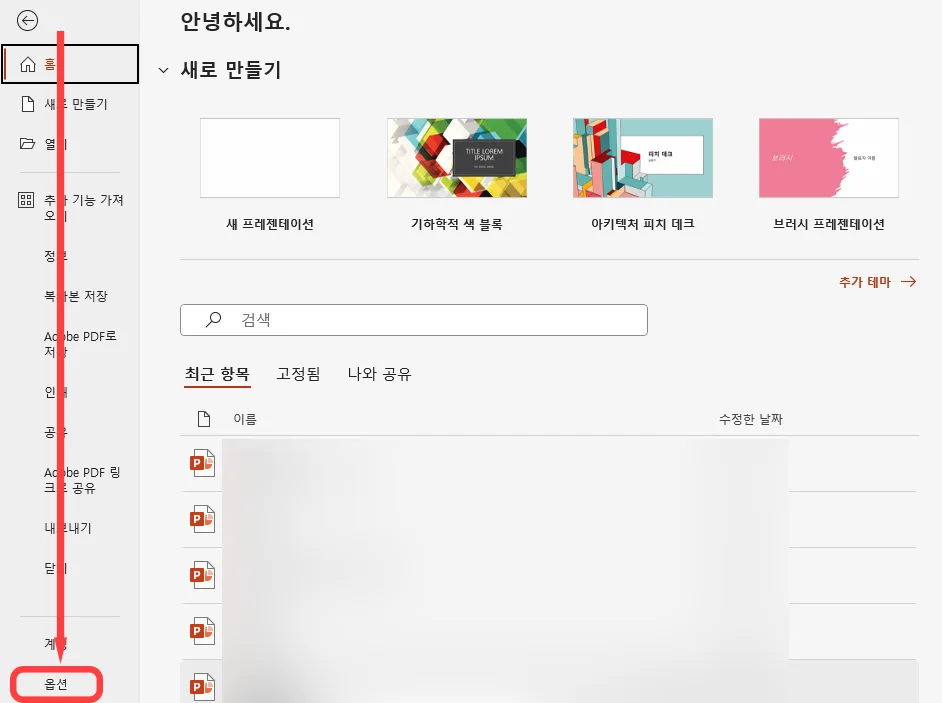Viewport: 942px width, 703px height.
Task: Click the back arrow to exit backstage view
Action: pos(27,20)
